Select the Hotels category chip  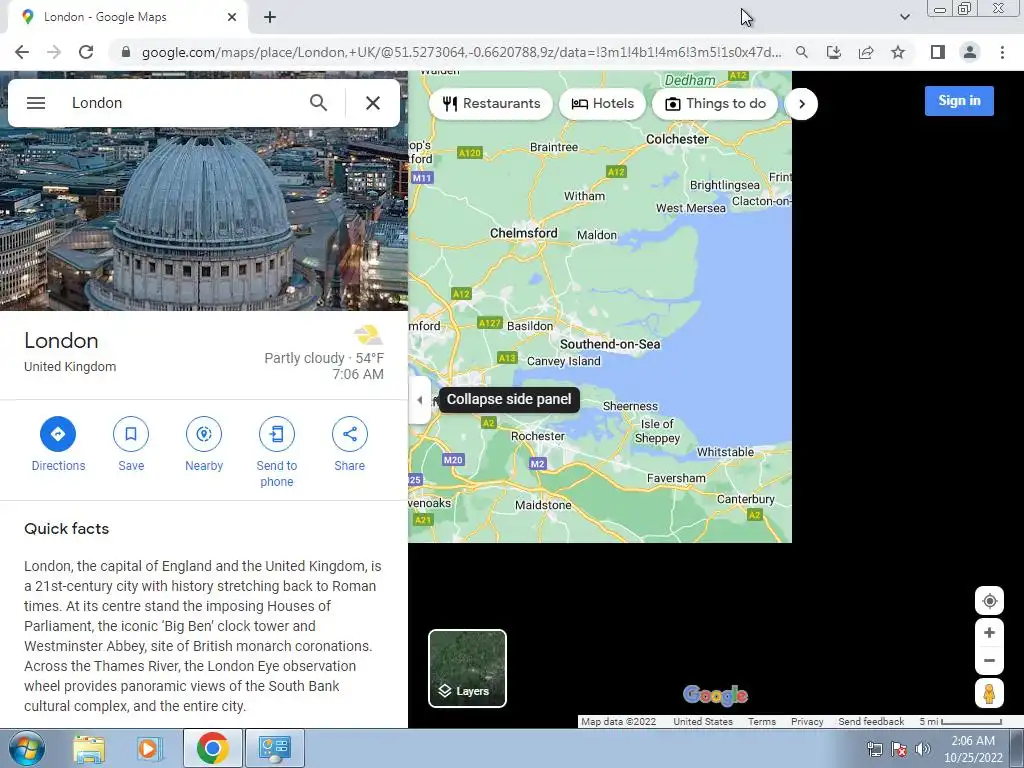click(x=602, y=103)
